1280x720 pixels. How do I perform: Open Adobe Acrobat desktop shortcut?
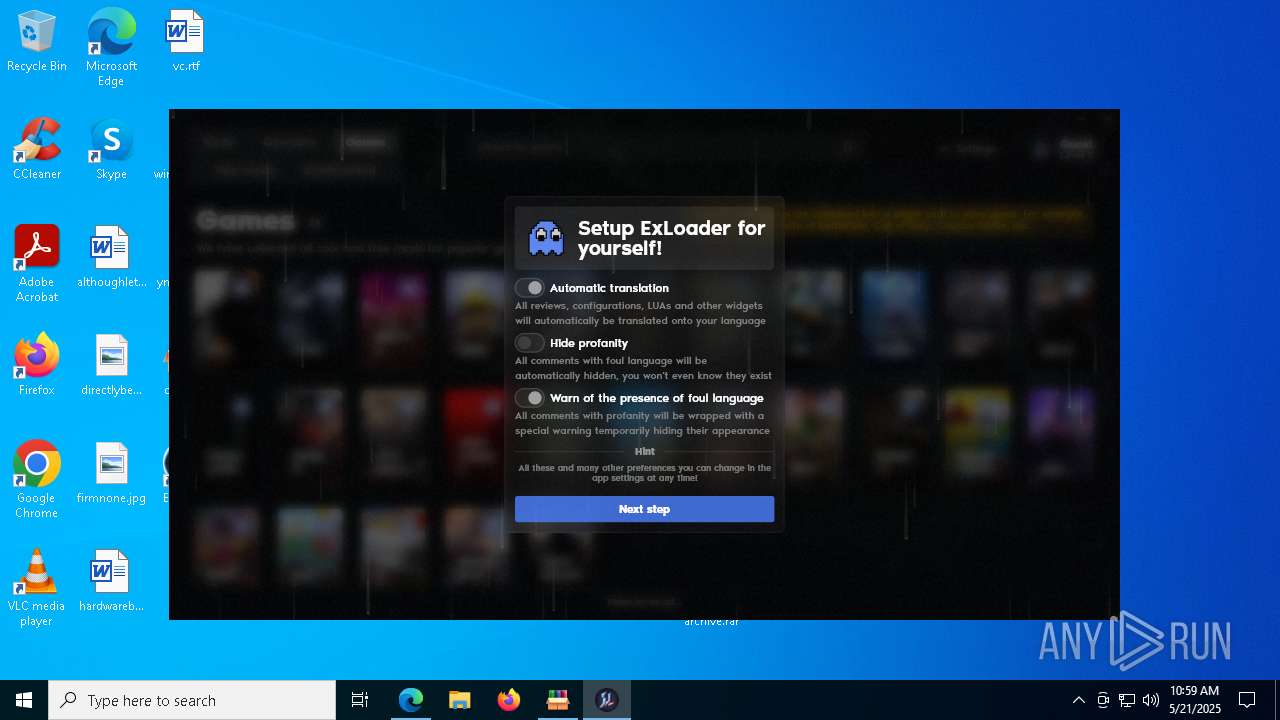click(37, 264)
